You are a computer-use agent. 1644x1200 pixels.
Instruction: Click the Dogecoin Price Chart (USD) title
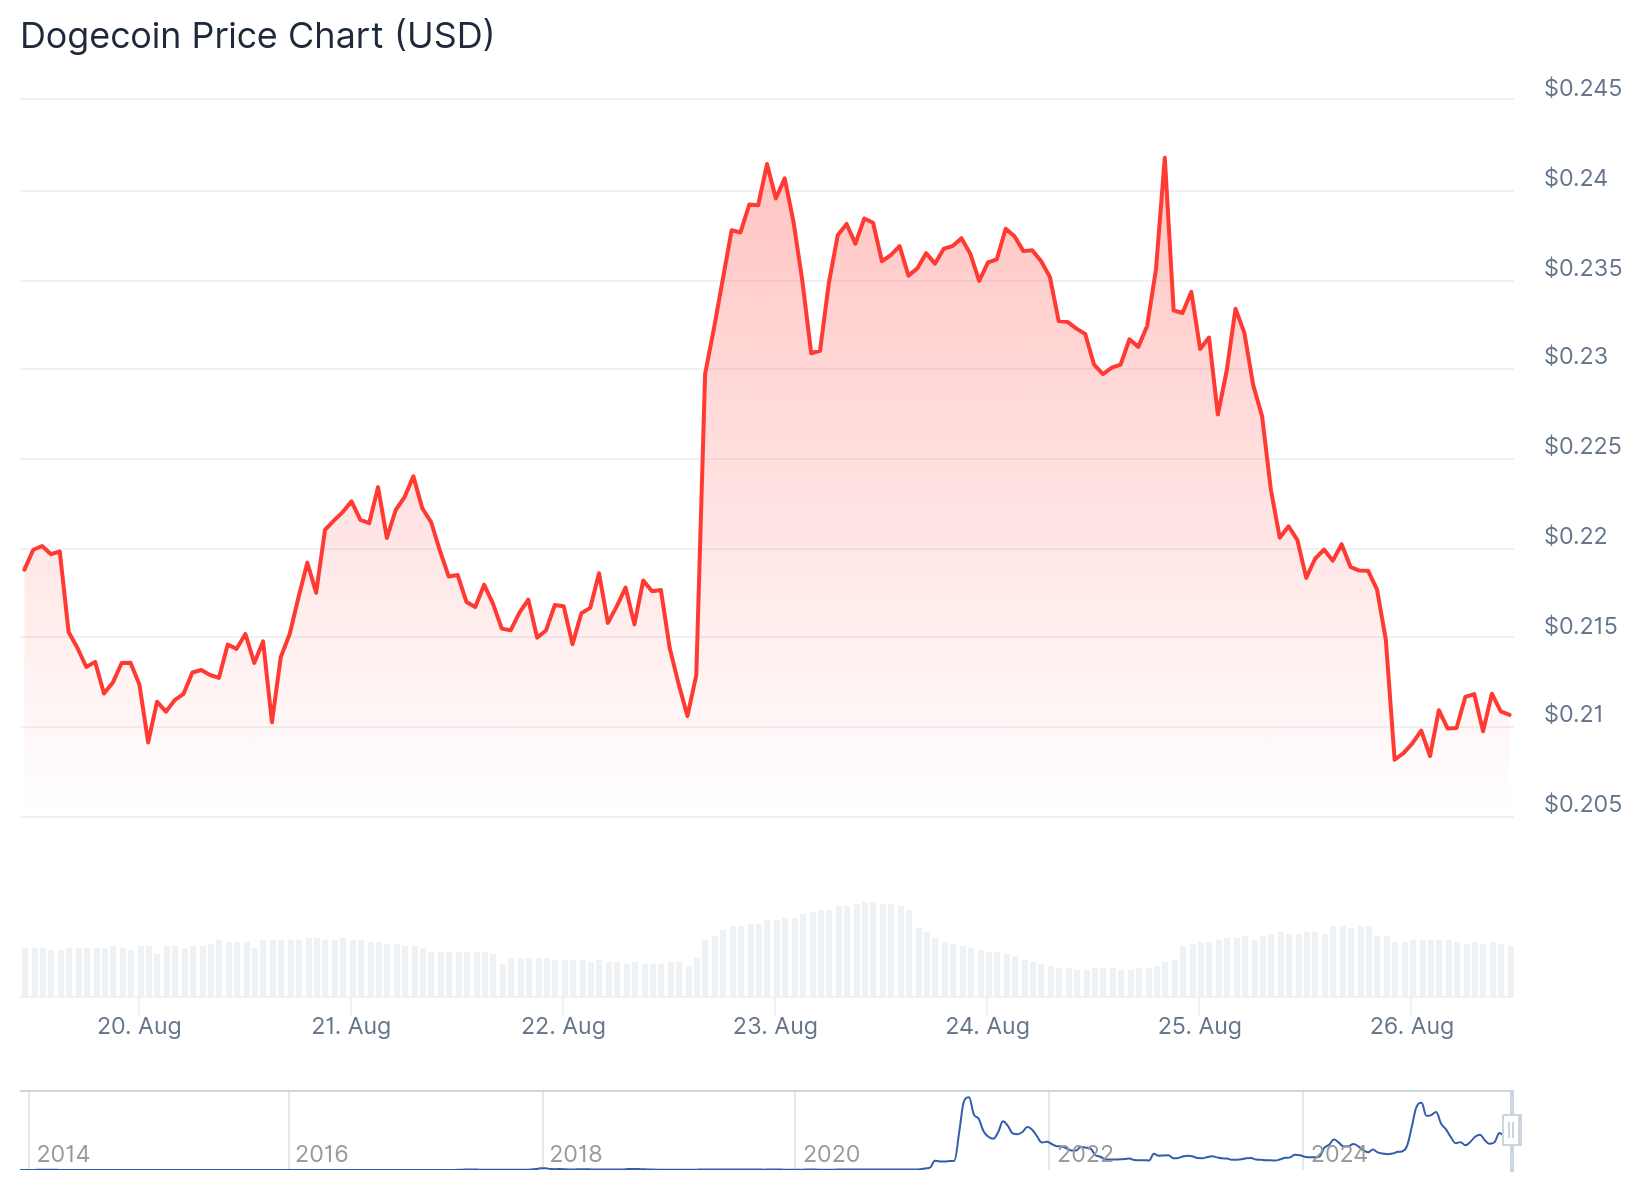(257, 36)
